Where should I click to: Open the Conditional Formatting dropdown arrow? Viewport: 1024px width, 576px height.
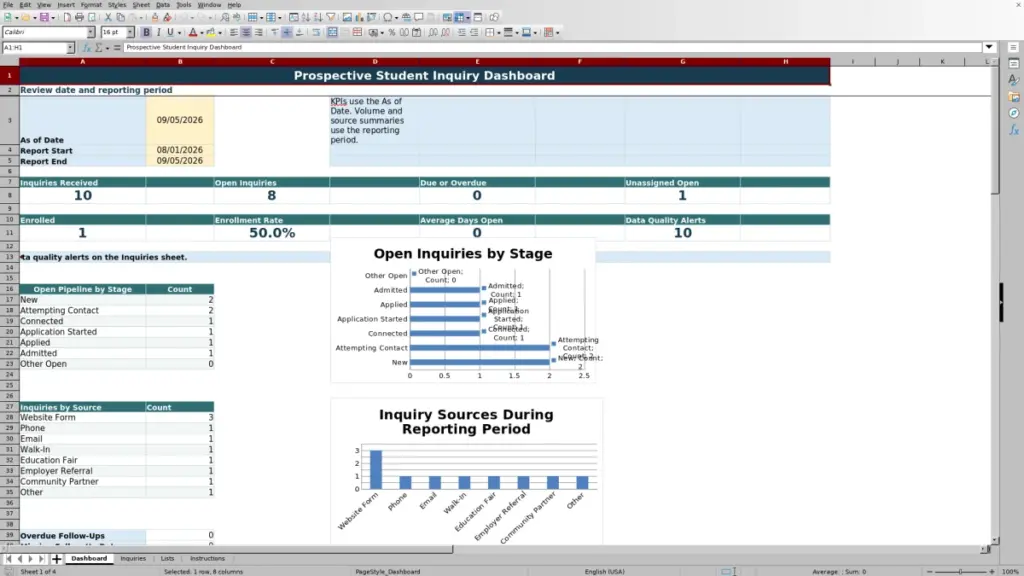pos(557,32)
